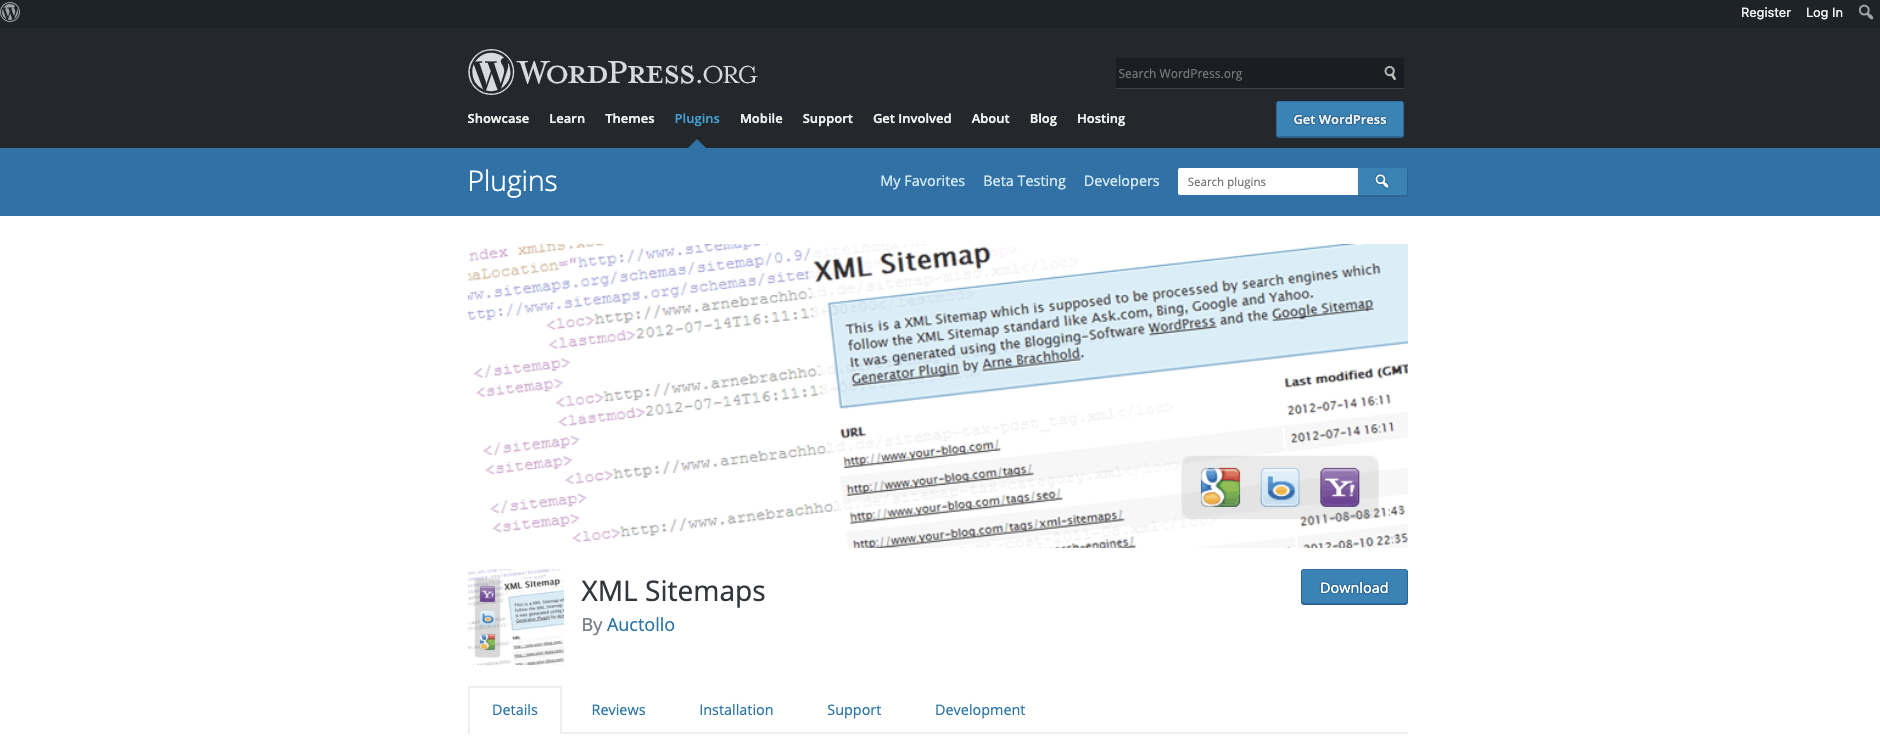
Task: Focus the Search plugins input field
Action: coord(1267,181)
